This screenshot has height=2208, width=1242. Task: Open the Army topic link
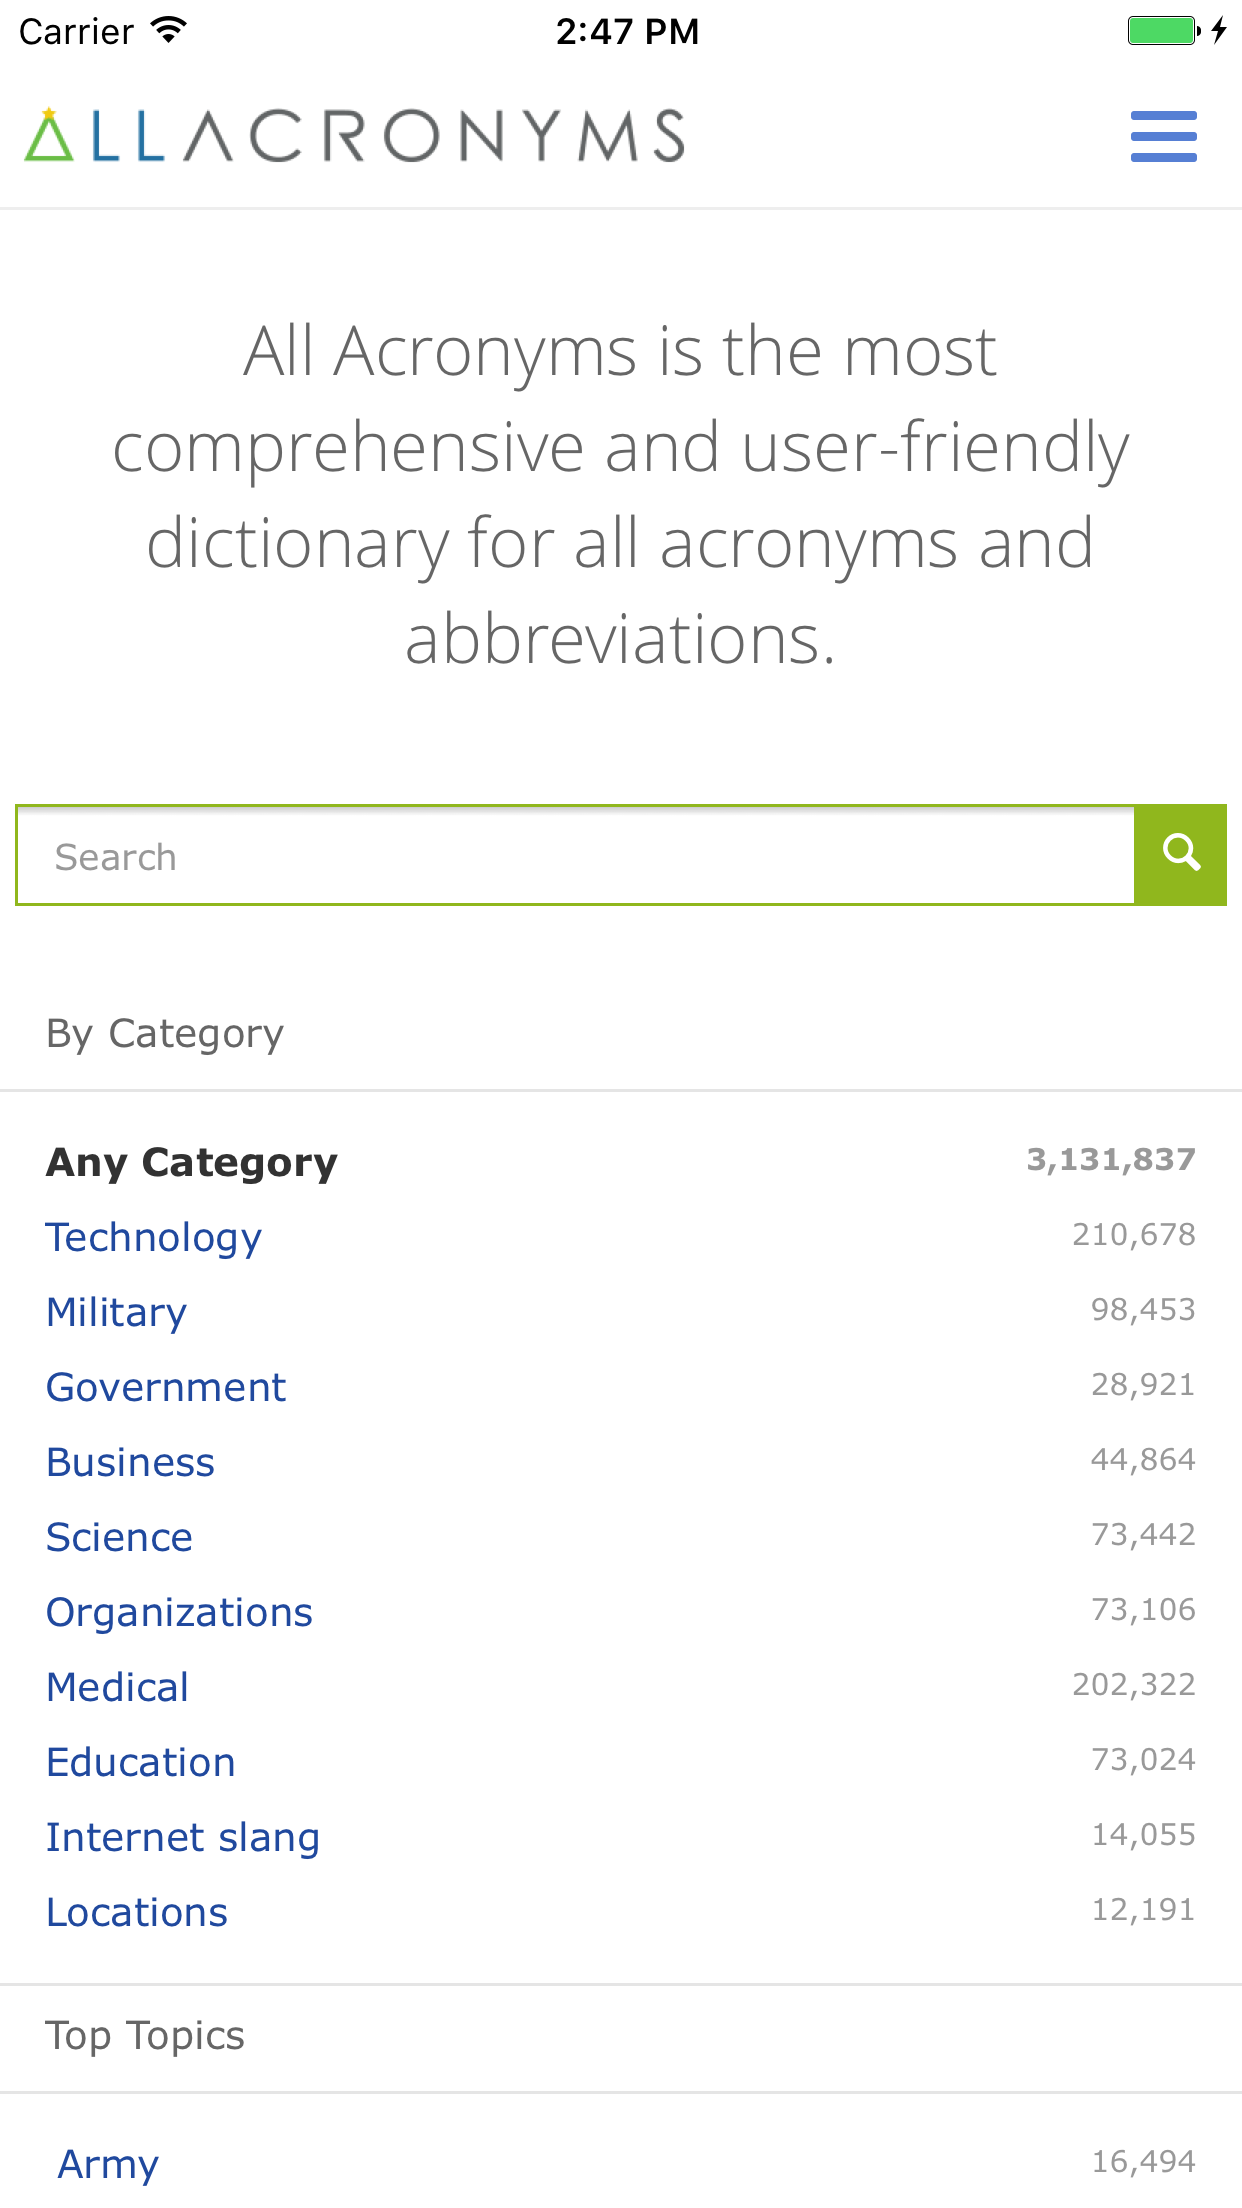coord(108,2164)
